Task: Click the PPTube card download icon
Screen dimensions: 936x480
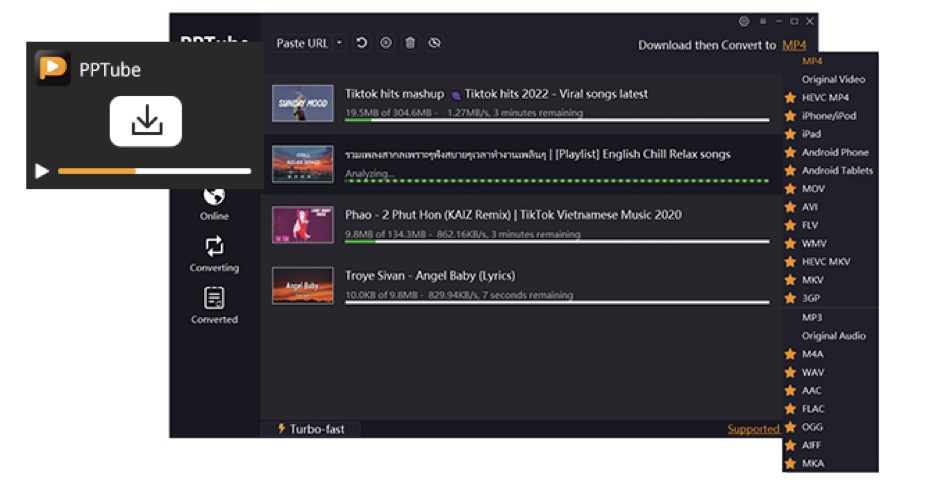Action: click(x=146, y=121)
